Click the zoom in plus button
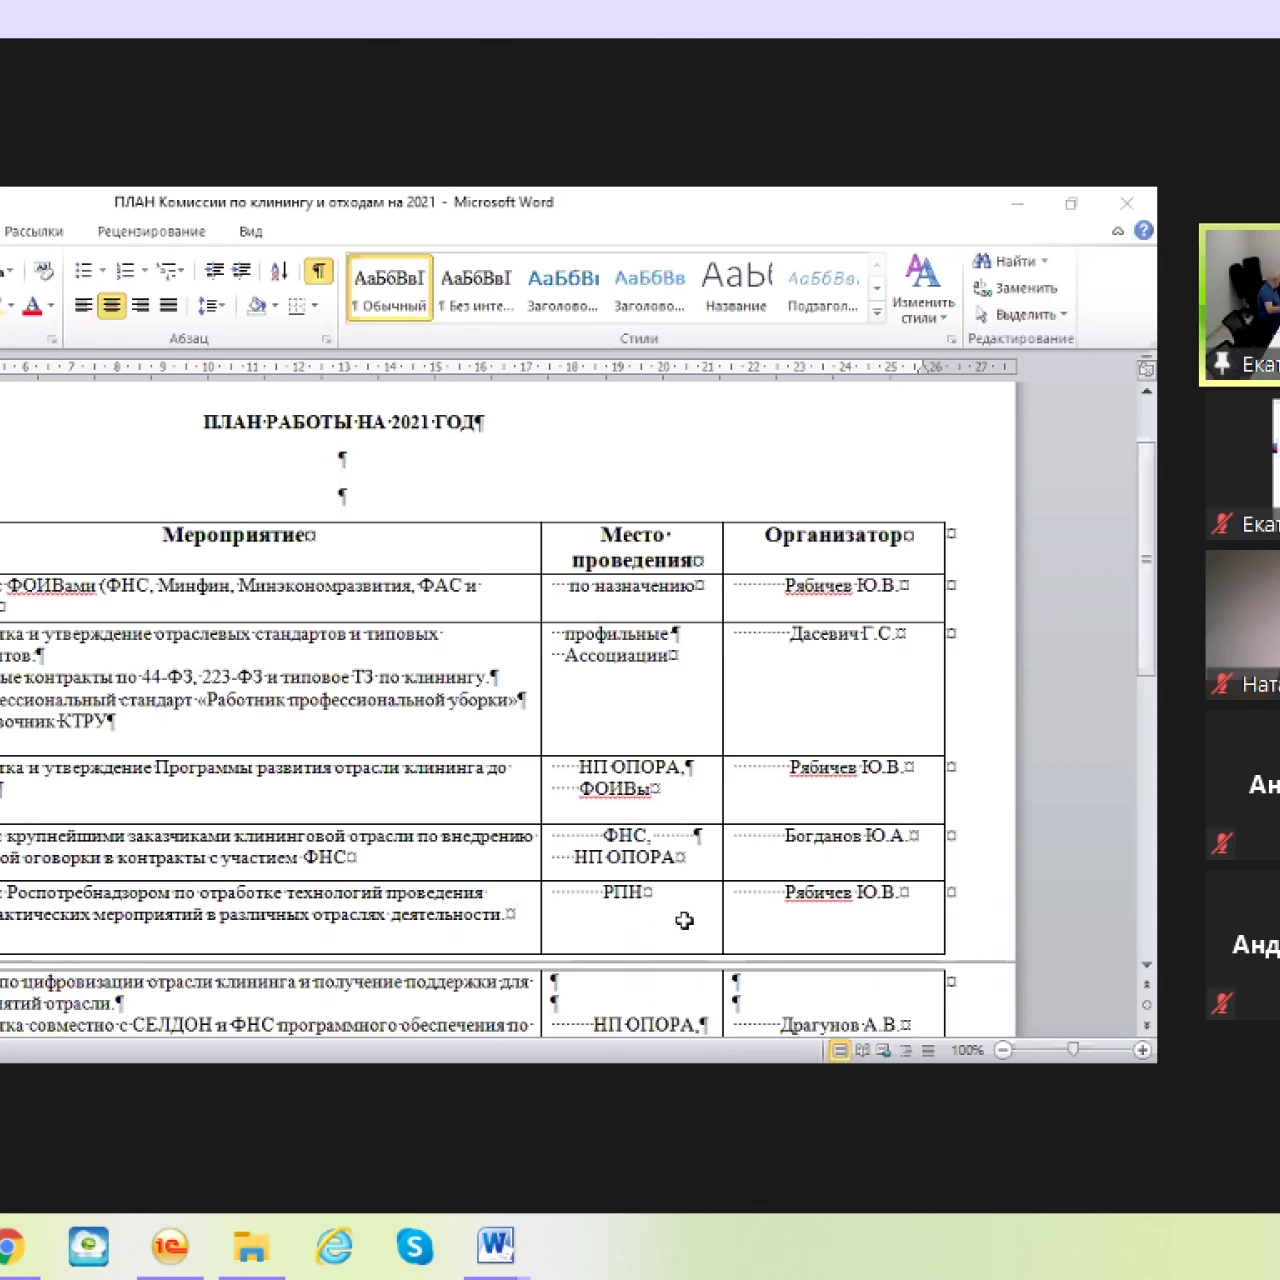The height and width of the screenshot is (1280, 1280). click(1142, 1050)
